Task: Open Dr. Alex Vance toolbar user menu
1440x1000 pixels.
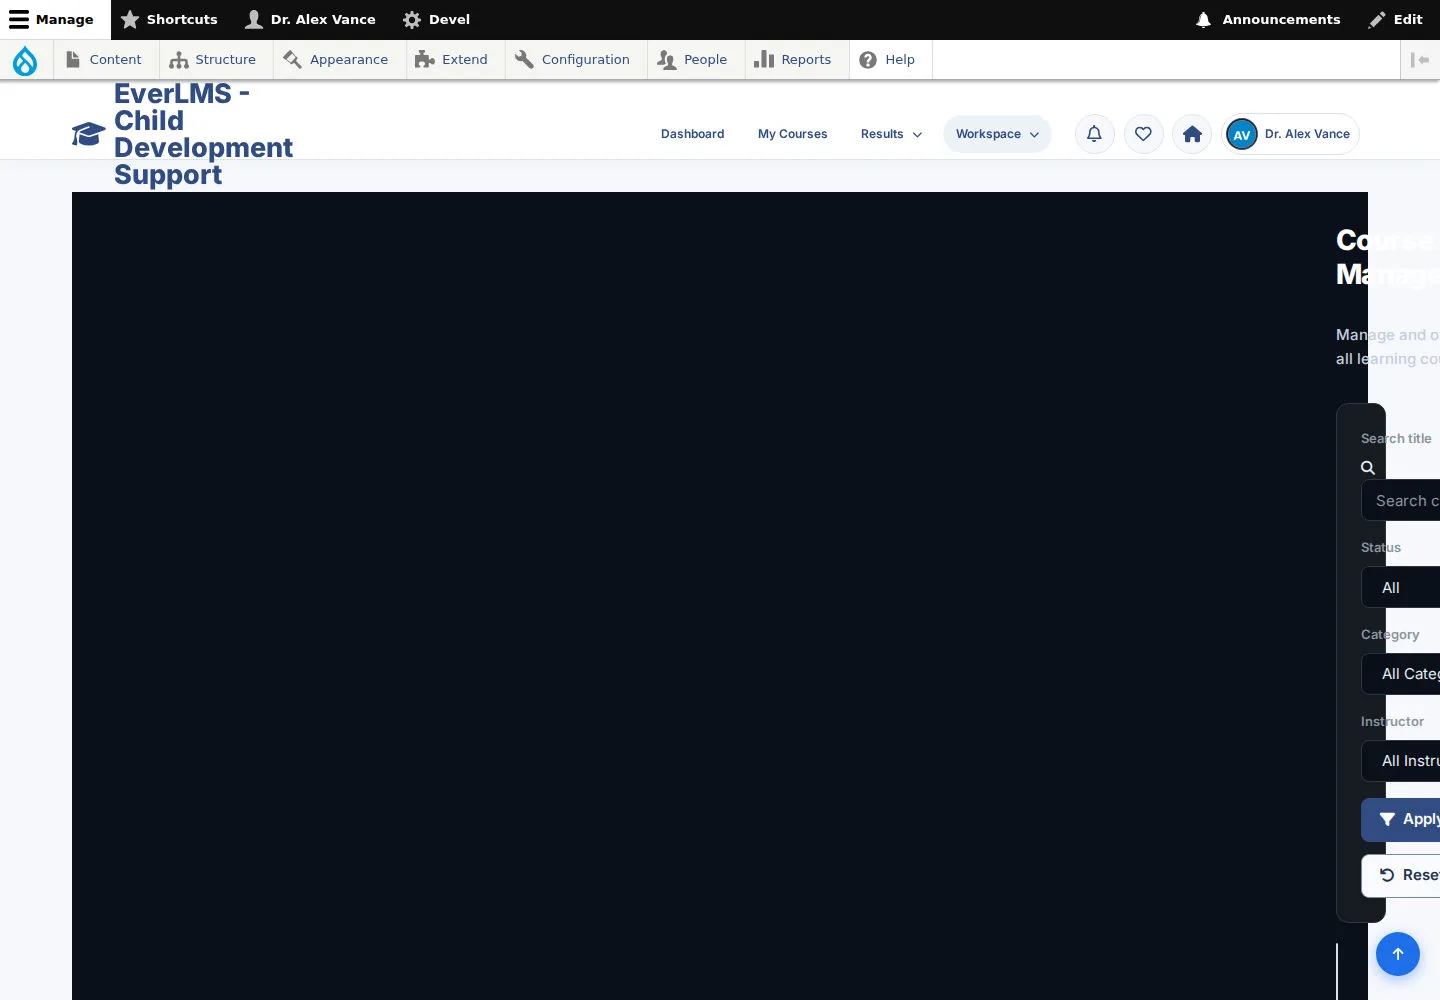Action: click(x=311, y=20)
